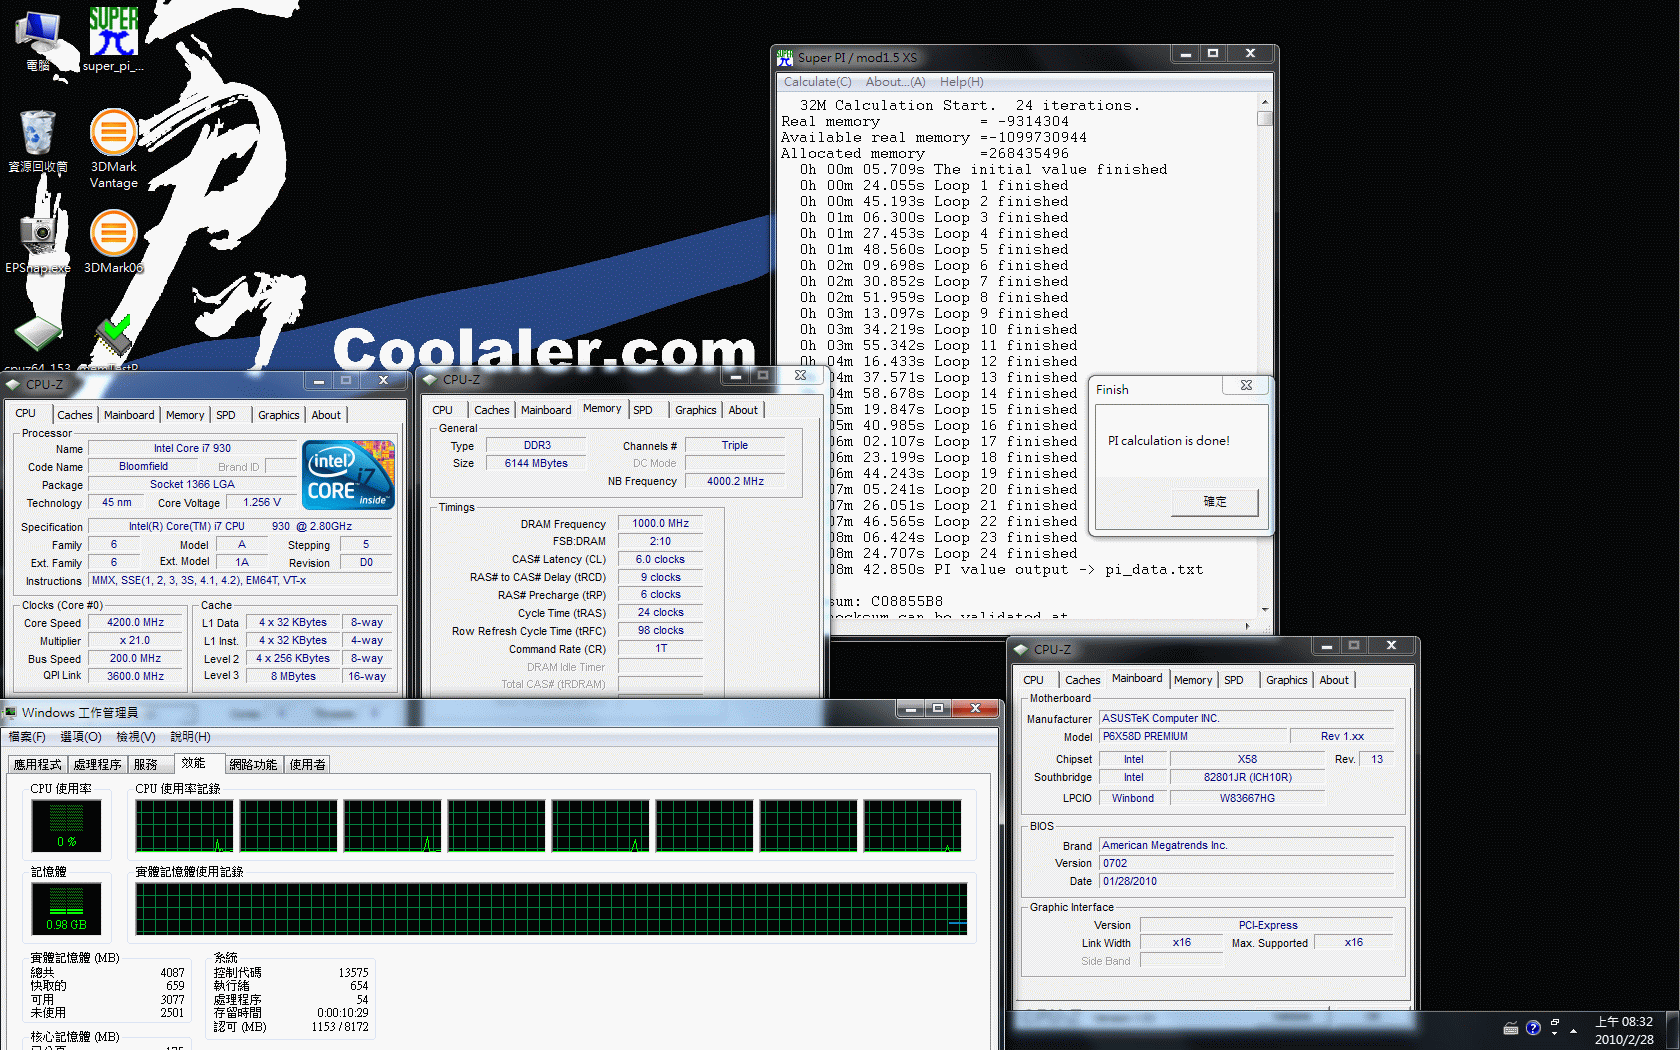Click the BIOS Version 0702 field
This screenshot has height=1050, width=1680.
1246,863
